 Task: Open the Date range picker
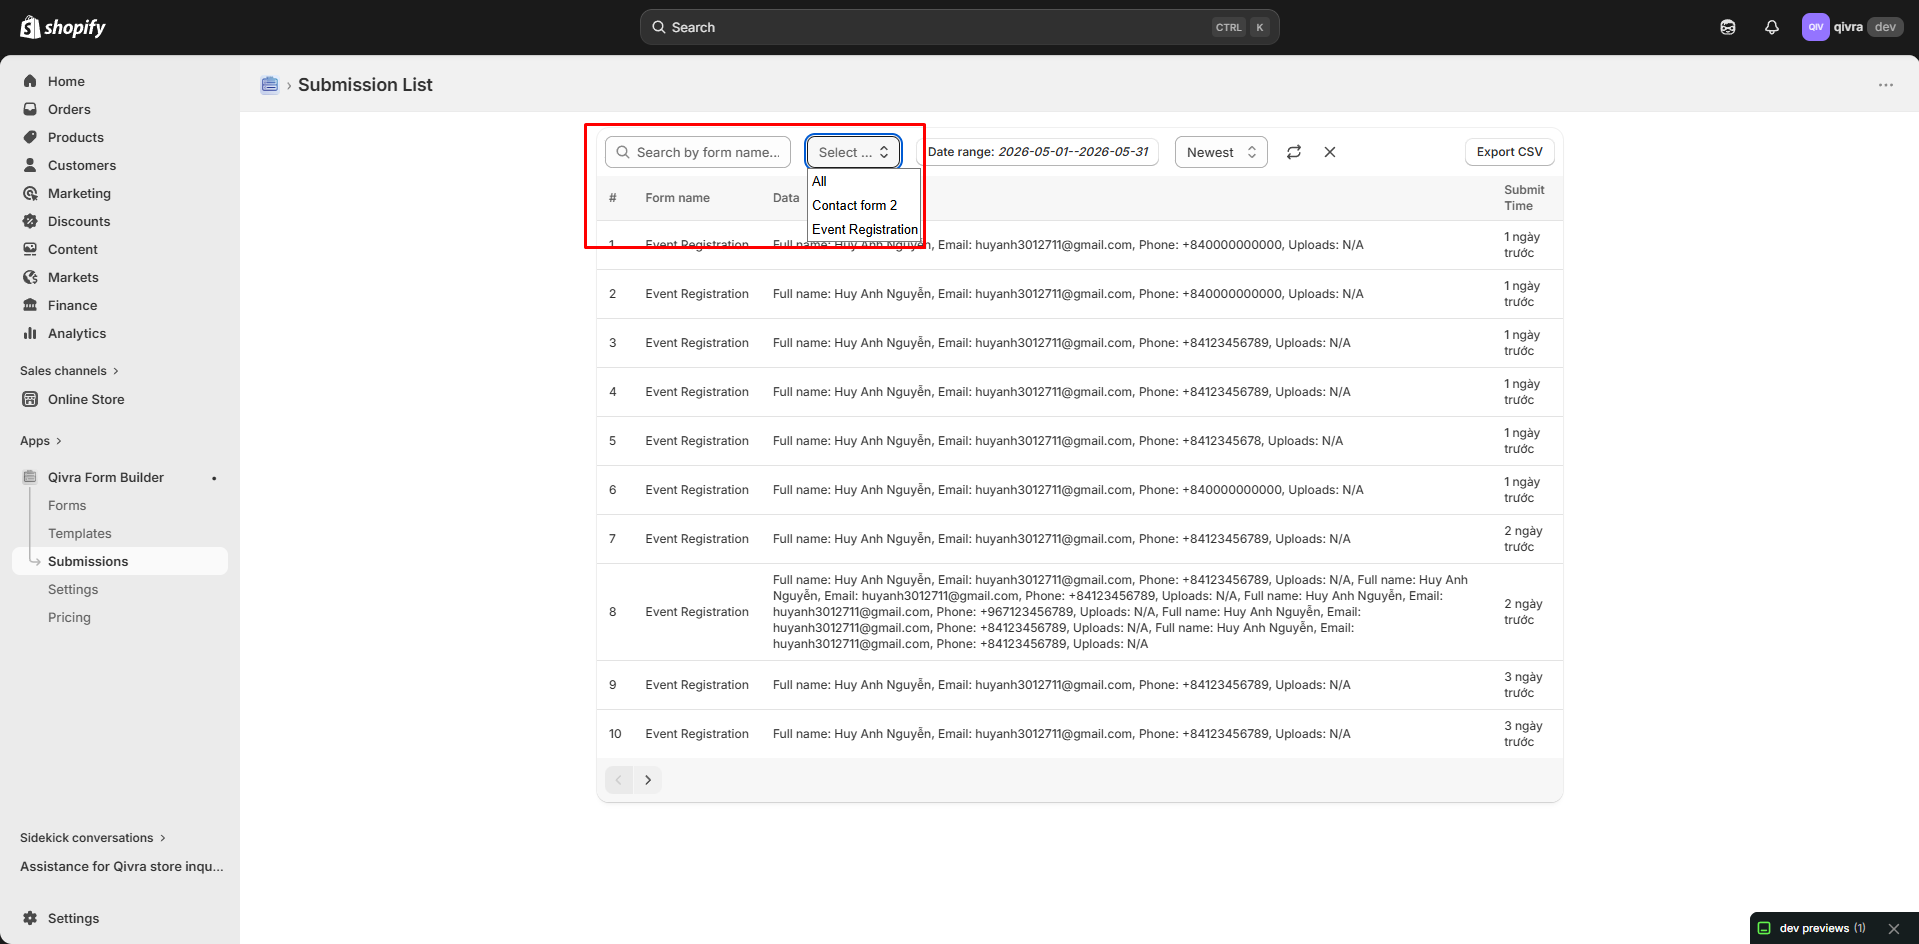coord(1038,152)
